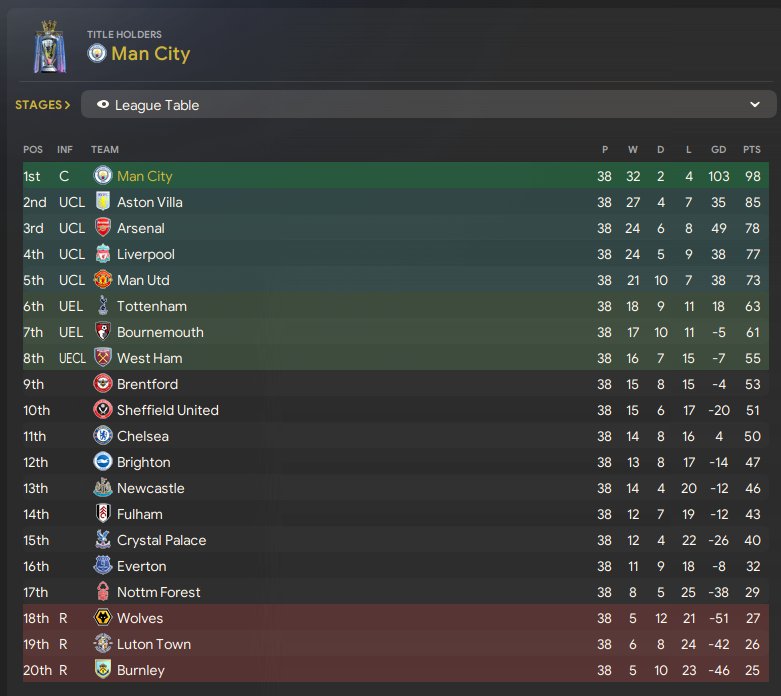Click the Premier League trophy icon

46,47
